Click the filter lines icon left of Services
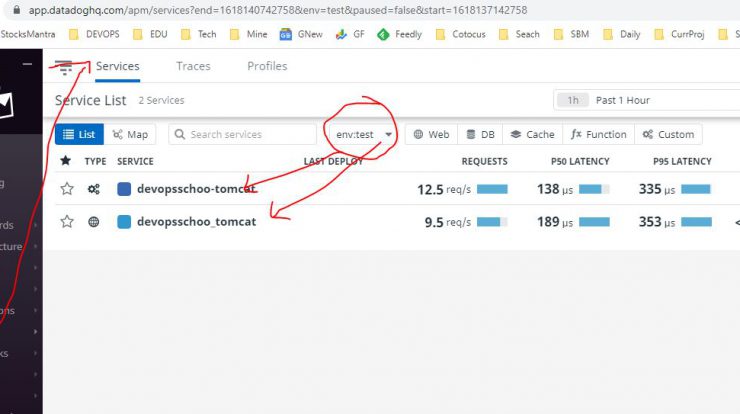 pyautogui.click(x=64, y=68)
